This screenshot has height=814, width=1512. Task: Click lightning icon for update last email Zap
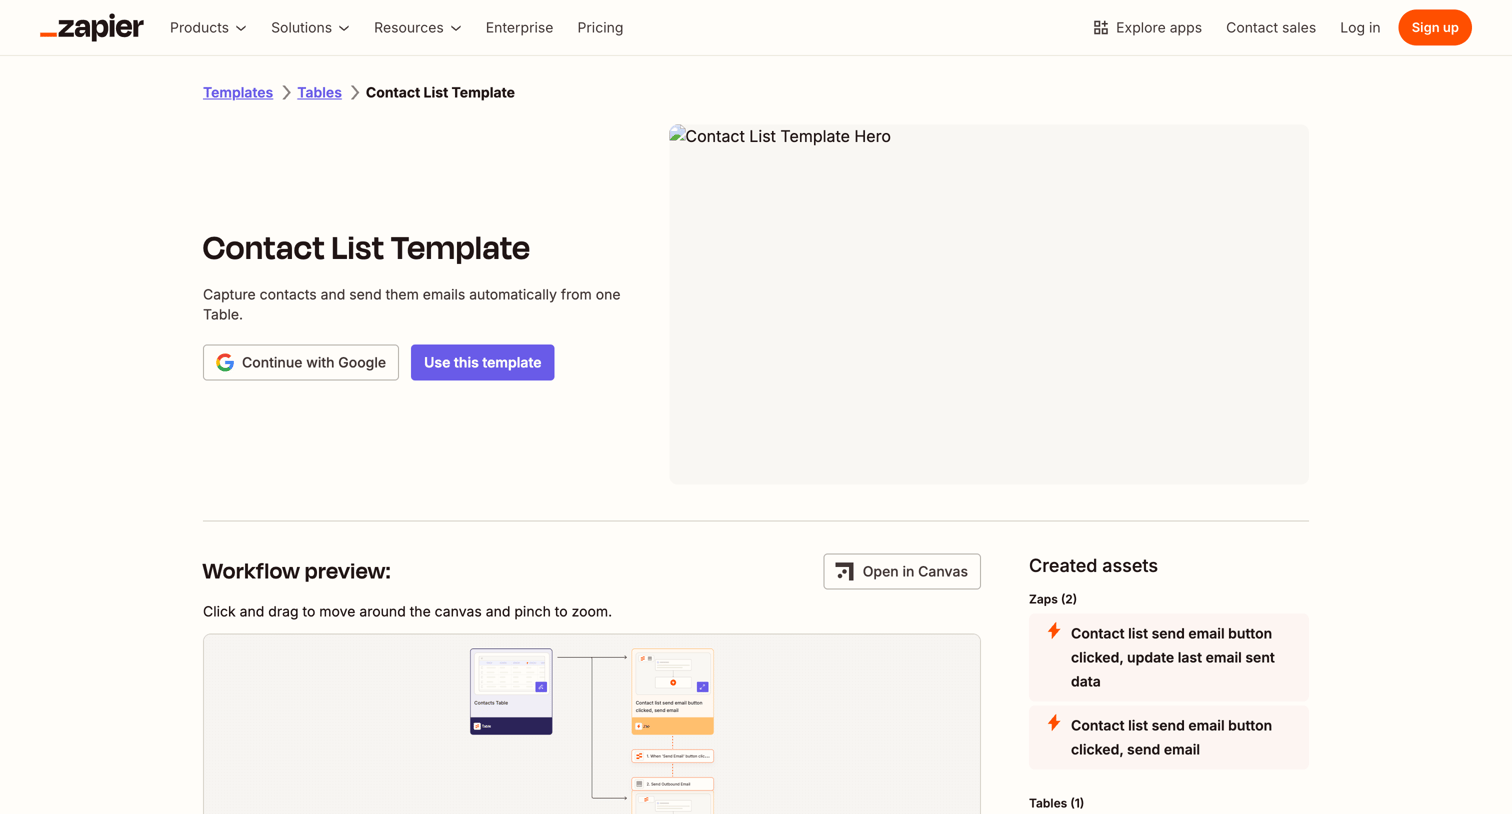[x=1054, y=631]
